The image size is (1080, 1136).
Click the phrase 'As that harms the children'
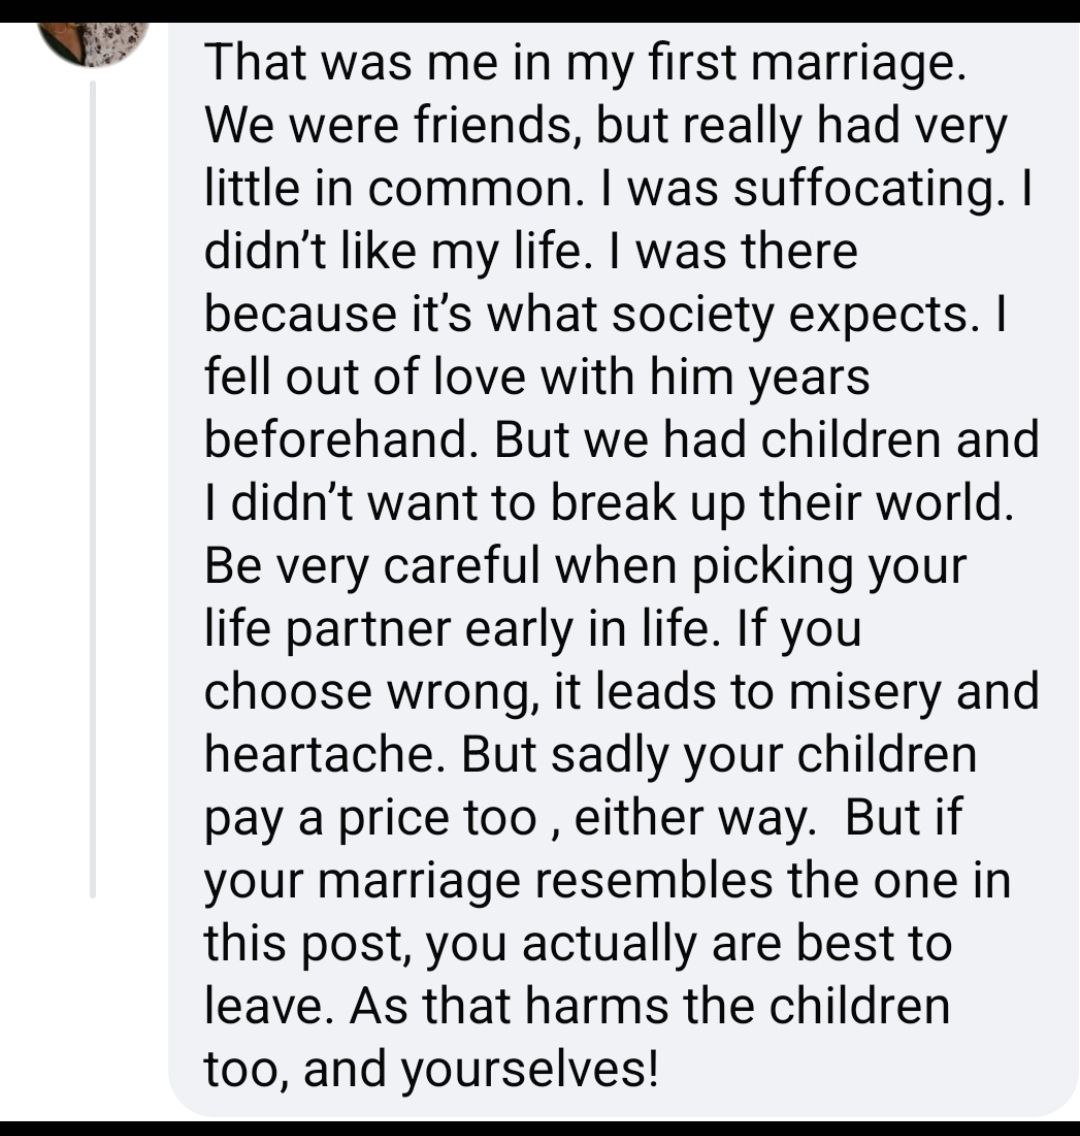pyautogui.click(x=648, y=1007)
